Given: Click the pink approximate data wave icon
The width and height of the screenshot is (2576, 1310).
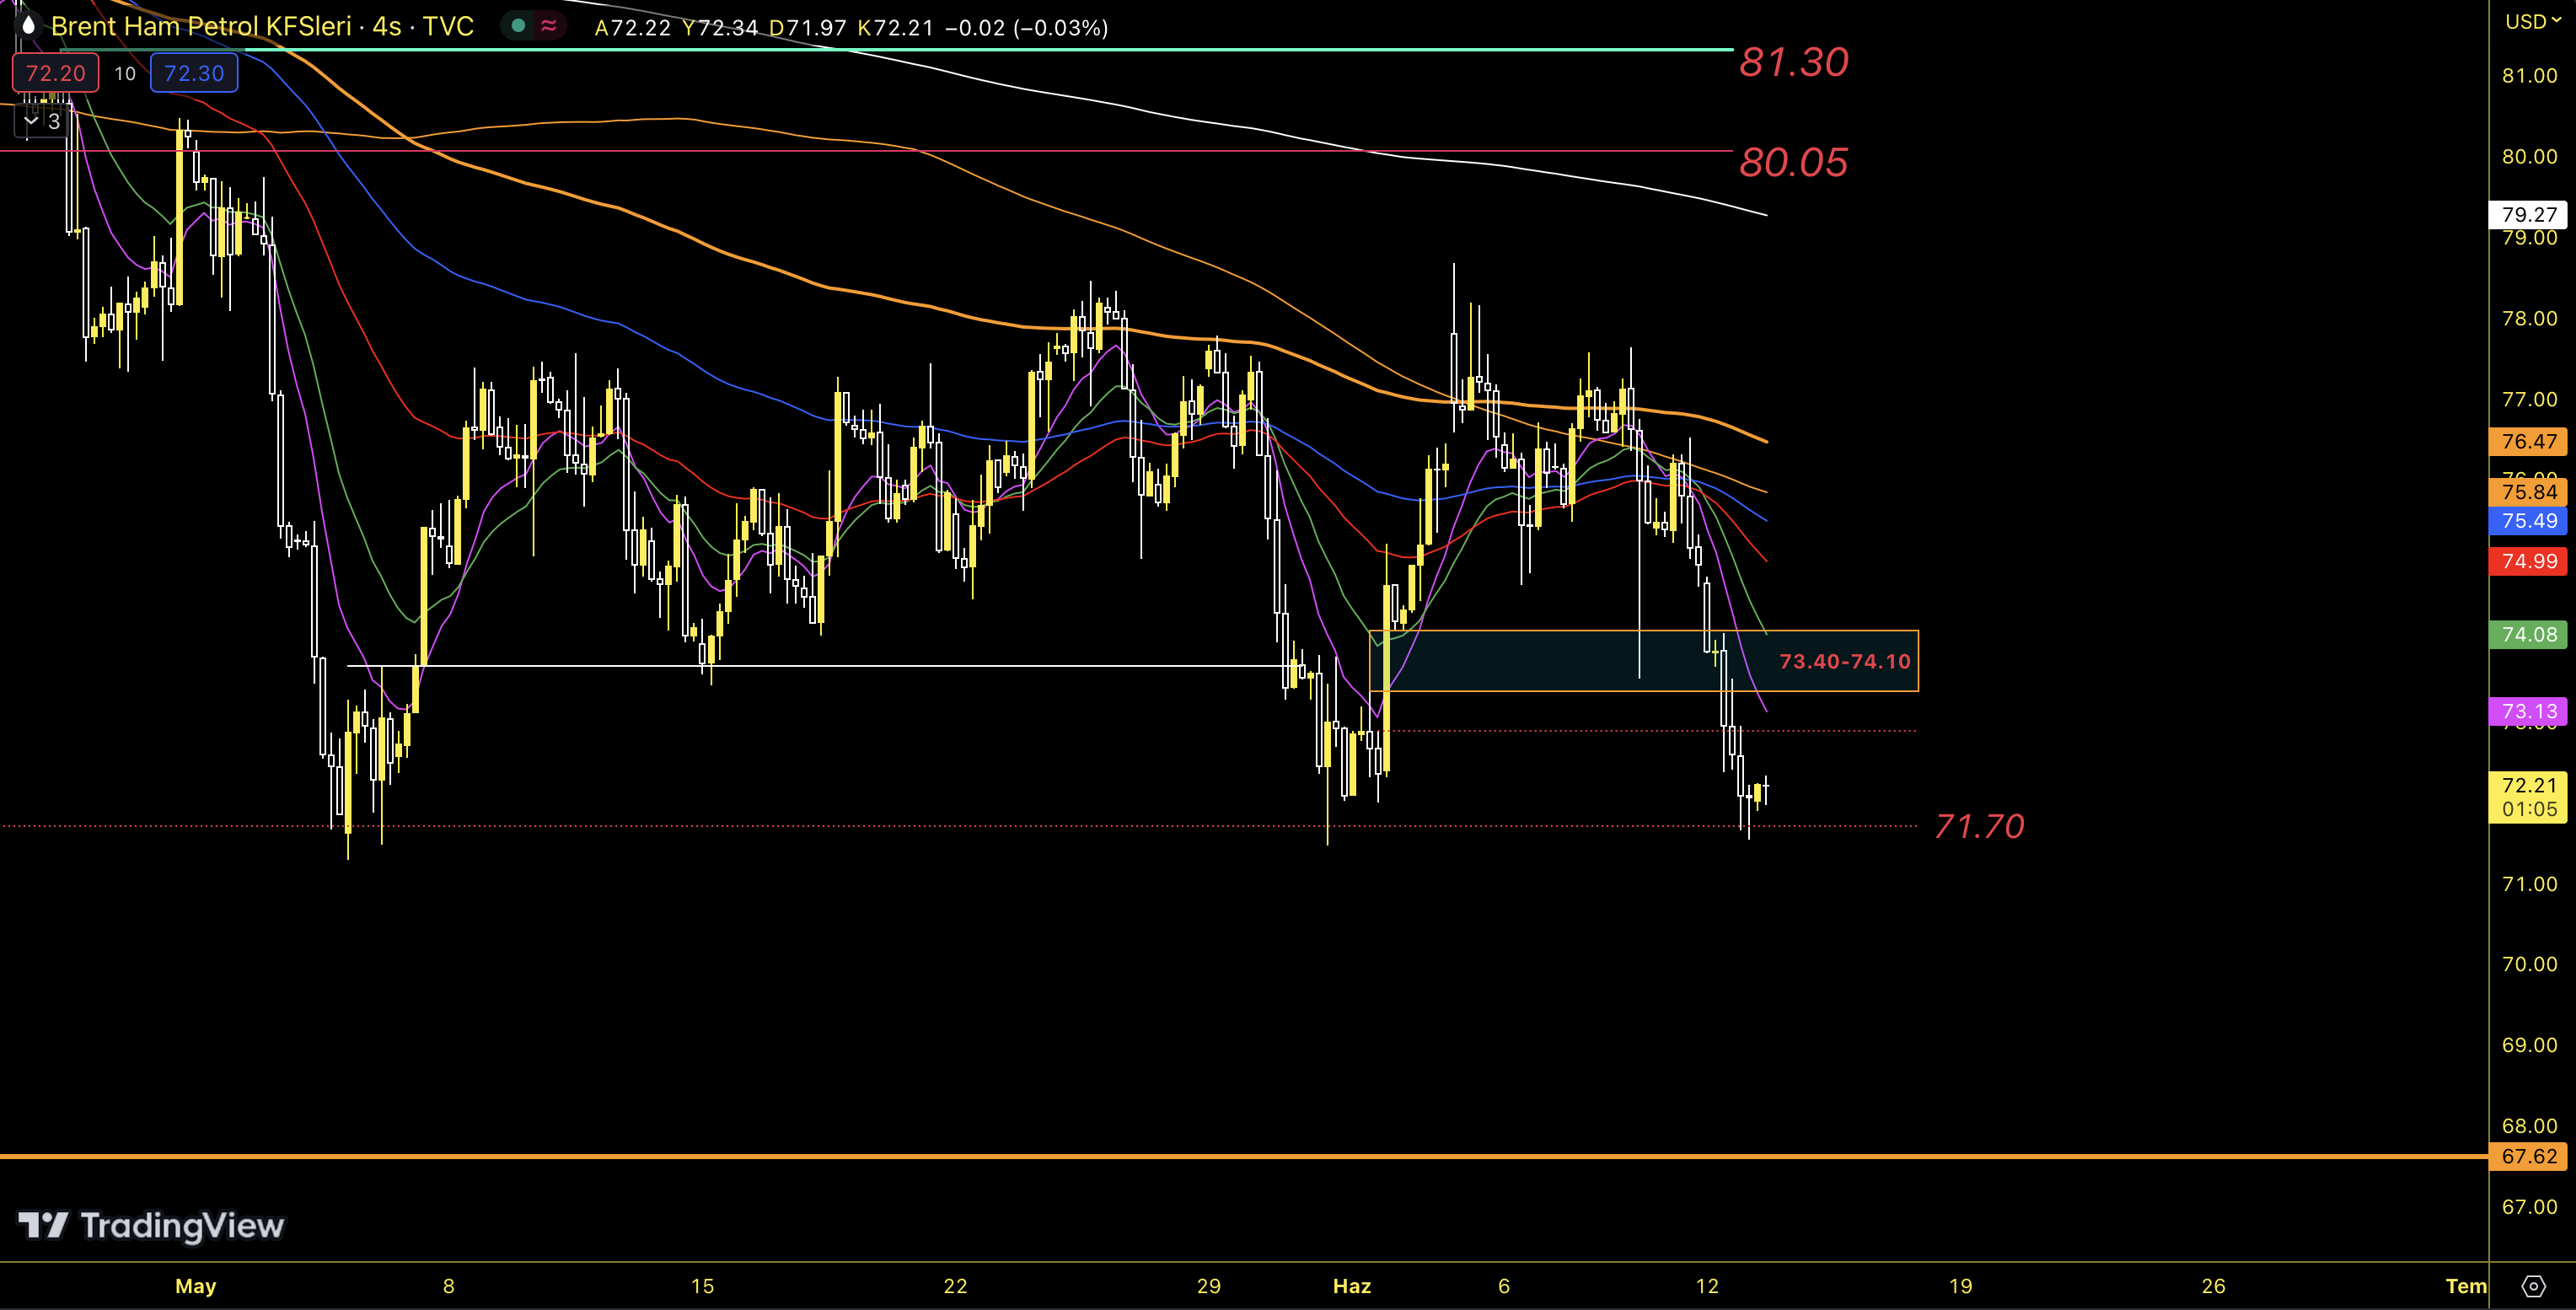Looking at the screenshot, I should [548, 26].
